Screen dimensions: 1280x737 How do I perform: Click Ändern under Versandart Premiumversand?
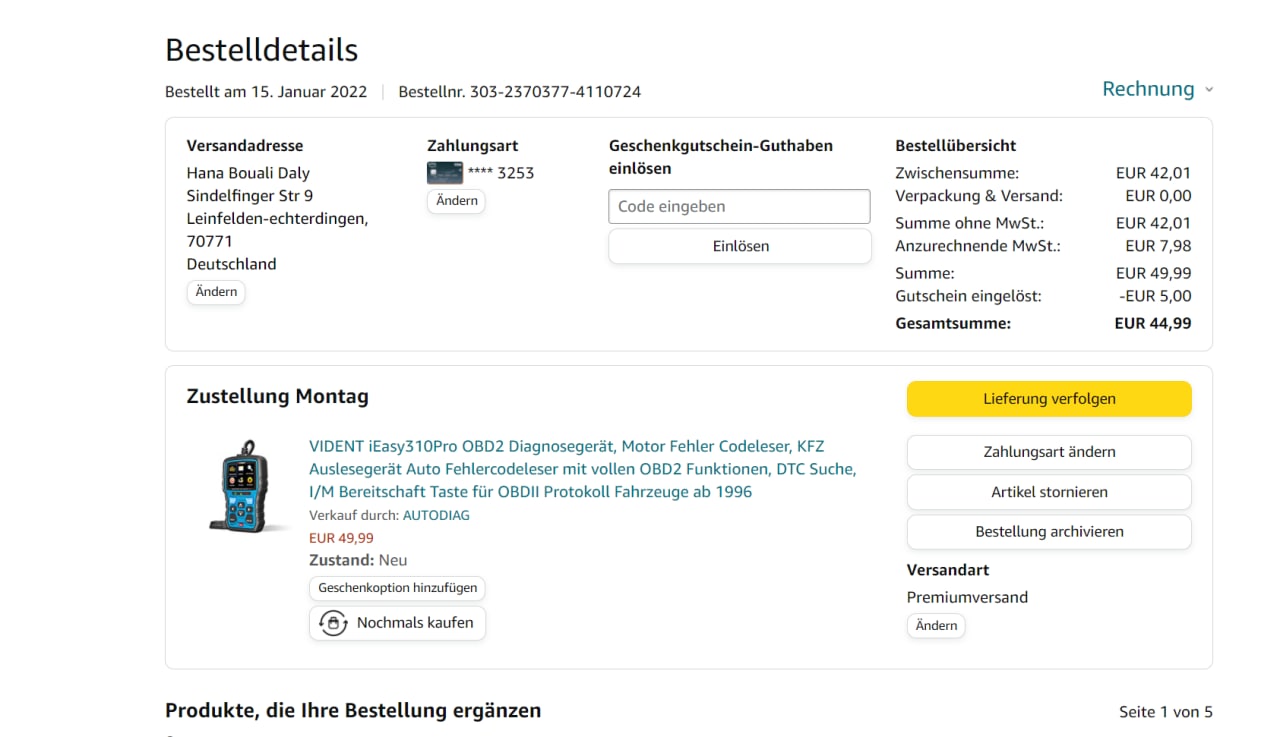(936, 626)
